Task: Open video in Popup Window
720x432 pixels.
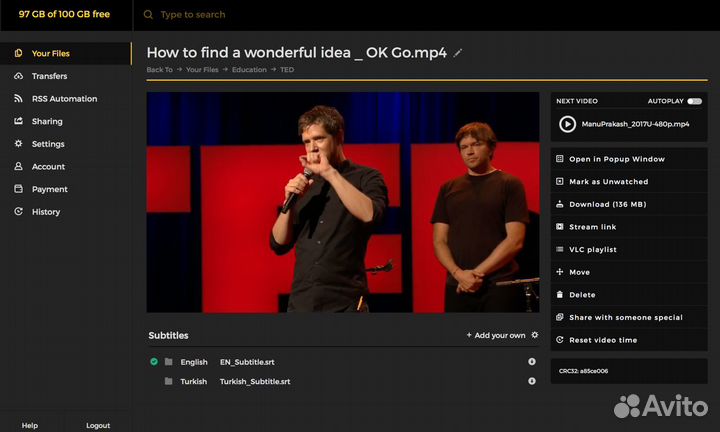Action: 616,159
